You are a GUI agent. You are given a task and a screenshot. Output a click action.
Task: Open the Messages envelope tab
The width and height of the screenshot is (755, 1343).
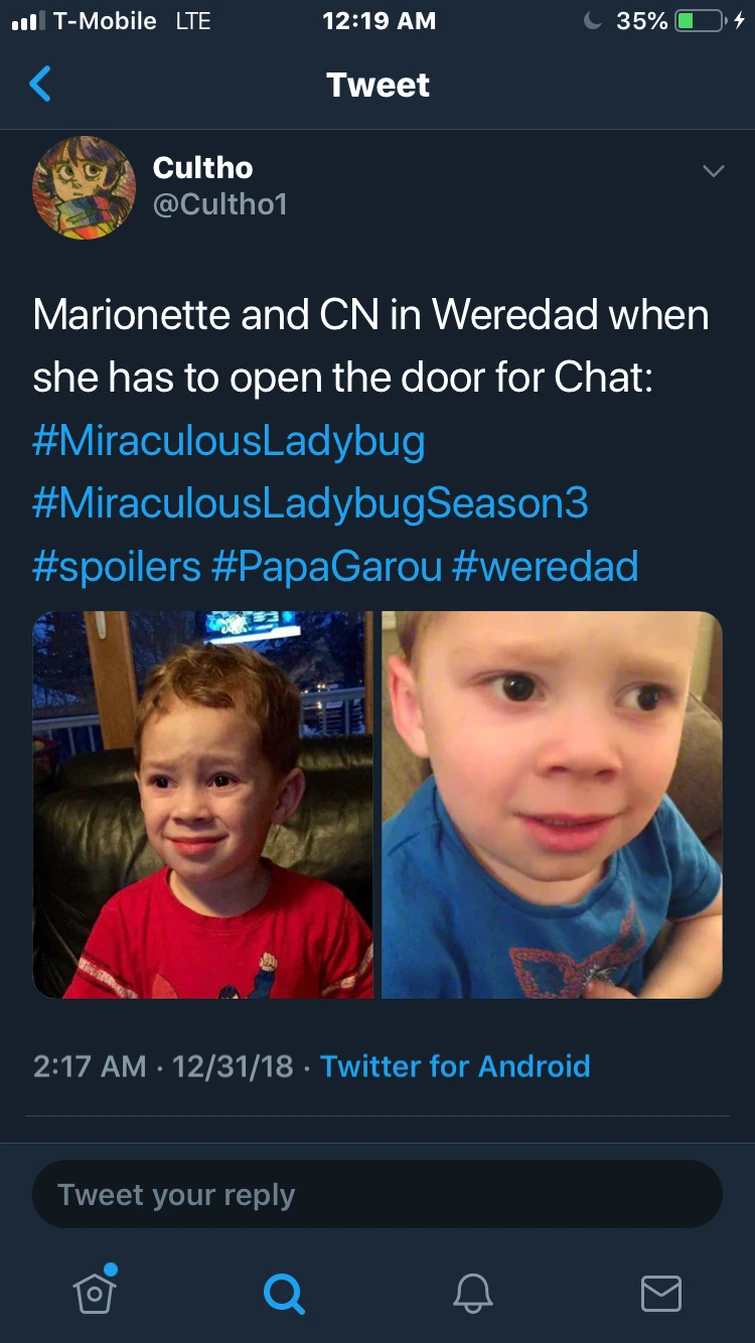click(661, 1293)
